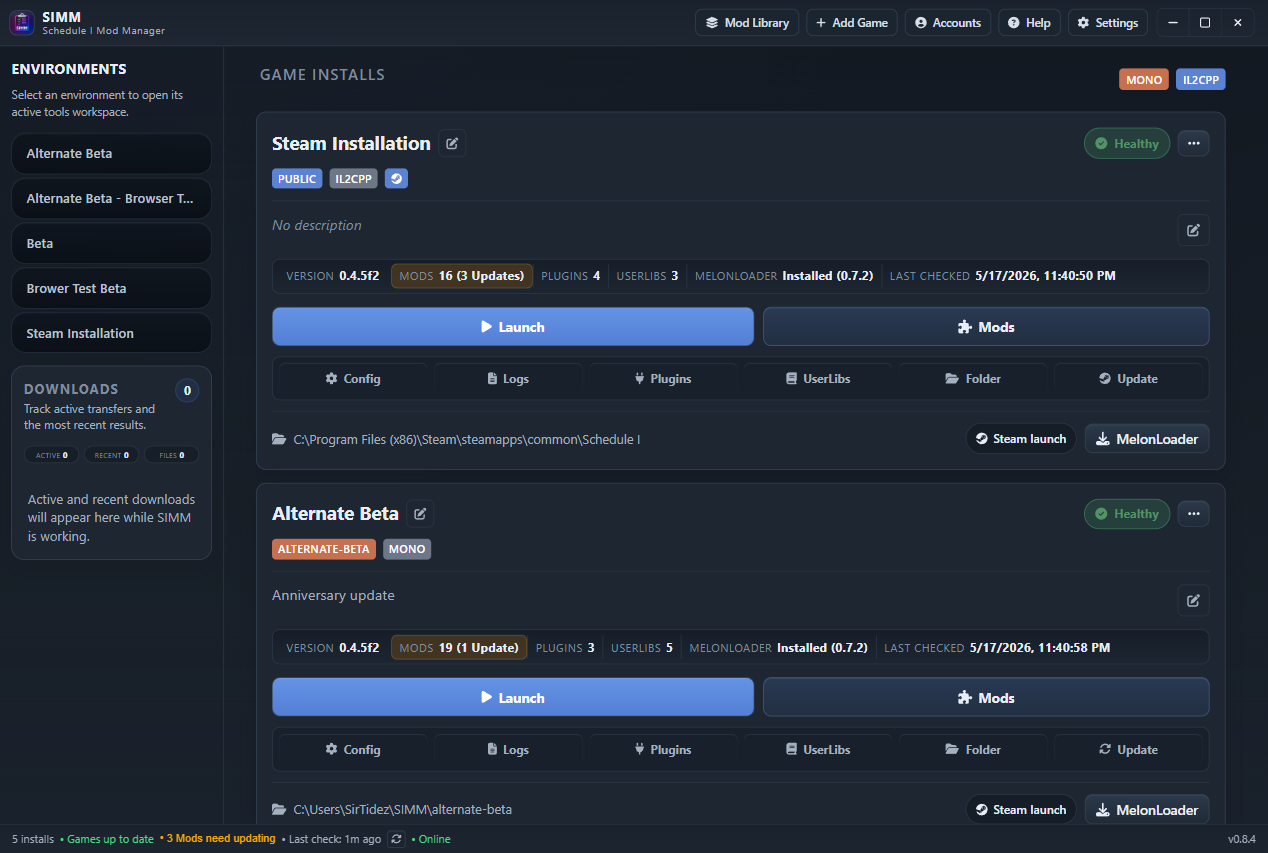Viewport: 1268px width, 853px height.
Task: Click the ACTIVE 0 downloads chip
Action: pyautogui.click(x=52, y=455)
